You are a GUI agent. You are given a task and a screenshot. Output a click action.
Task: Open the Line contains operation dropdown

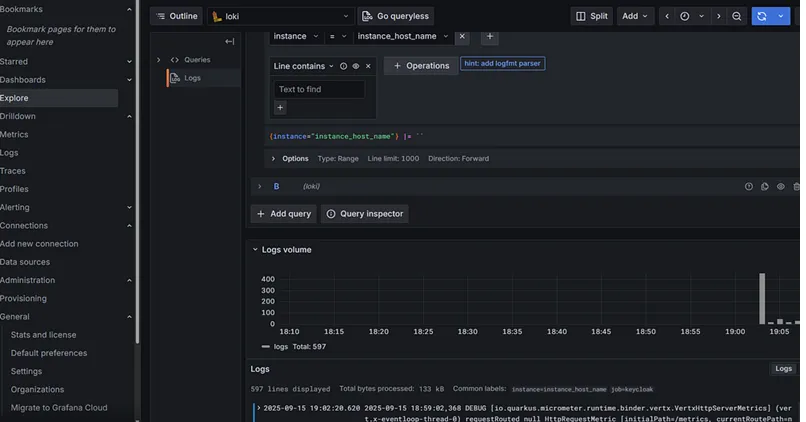pos(303,66)
